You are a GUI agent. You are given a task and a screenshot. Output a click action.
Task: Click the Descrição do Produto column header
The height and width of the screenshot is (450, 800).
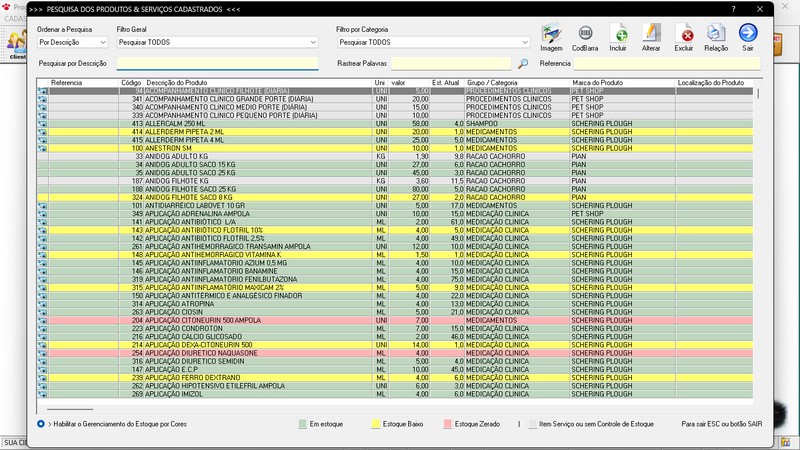click(177, 82)
